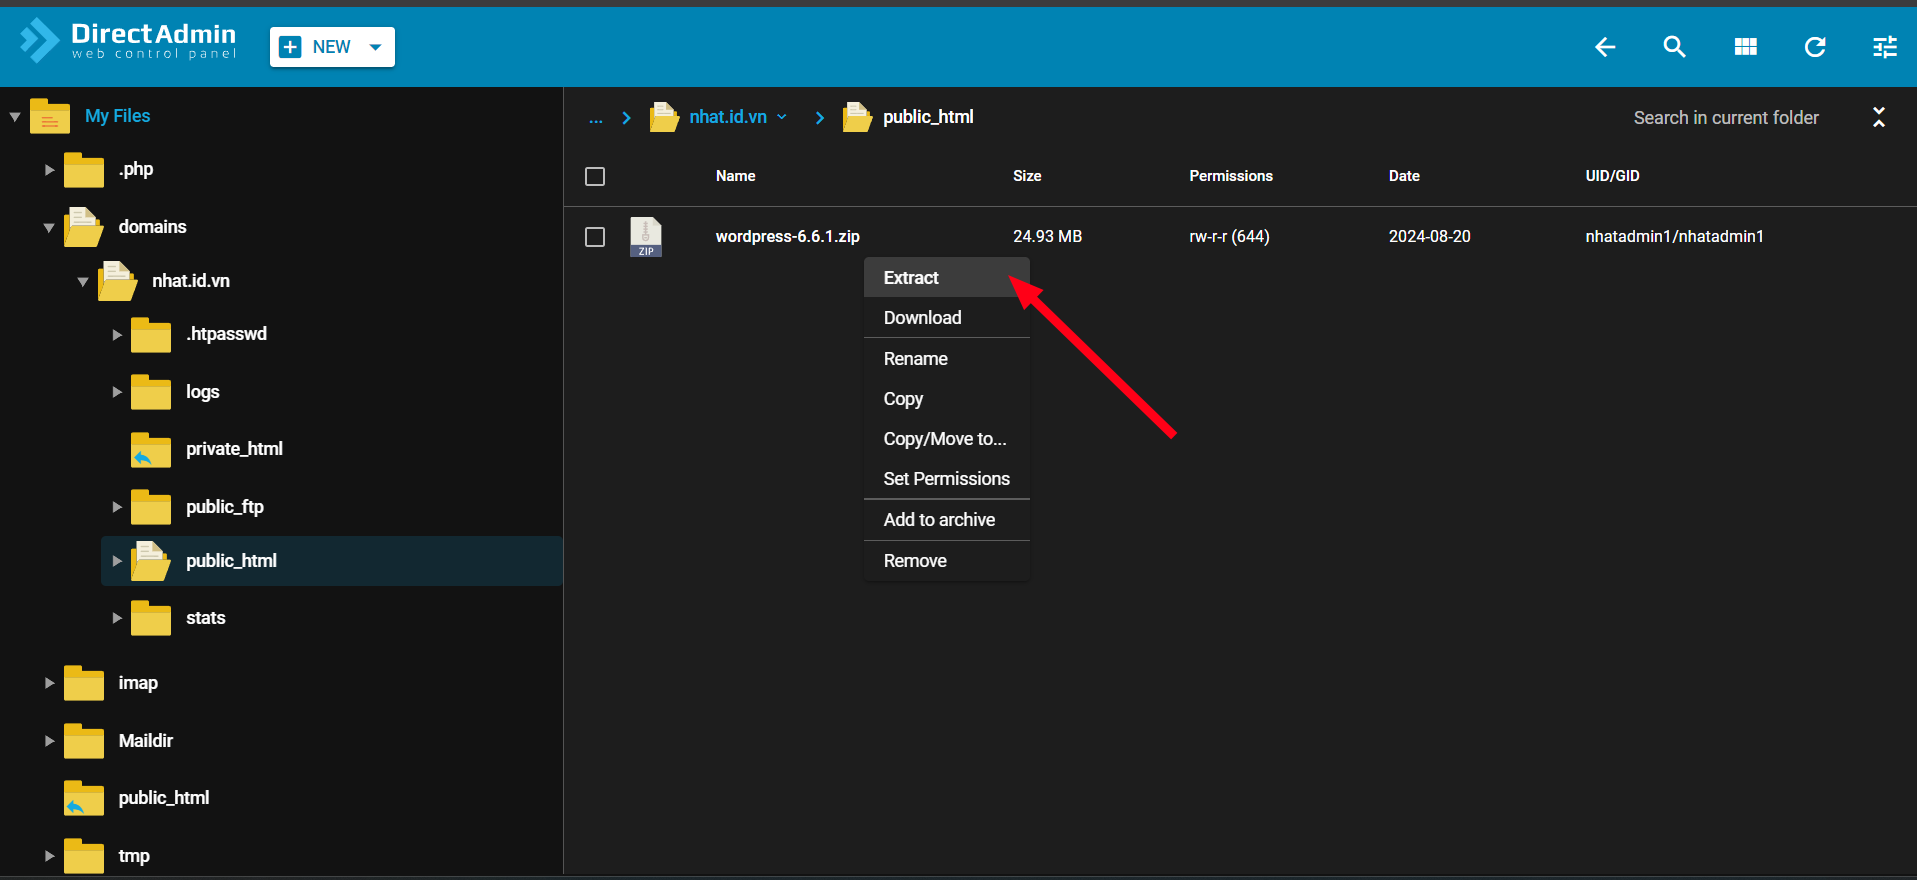This screenshot has width=1917, height=880.
Task: Open the My Files link
Action: click(118, 116)
